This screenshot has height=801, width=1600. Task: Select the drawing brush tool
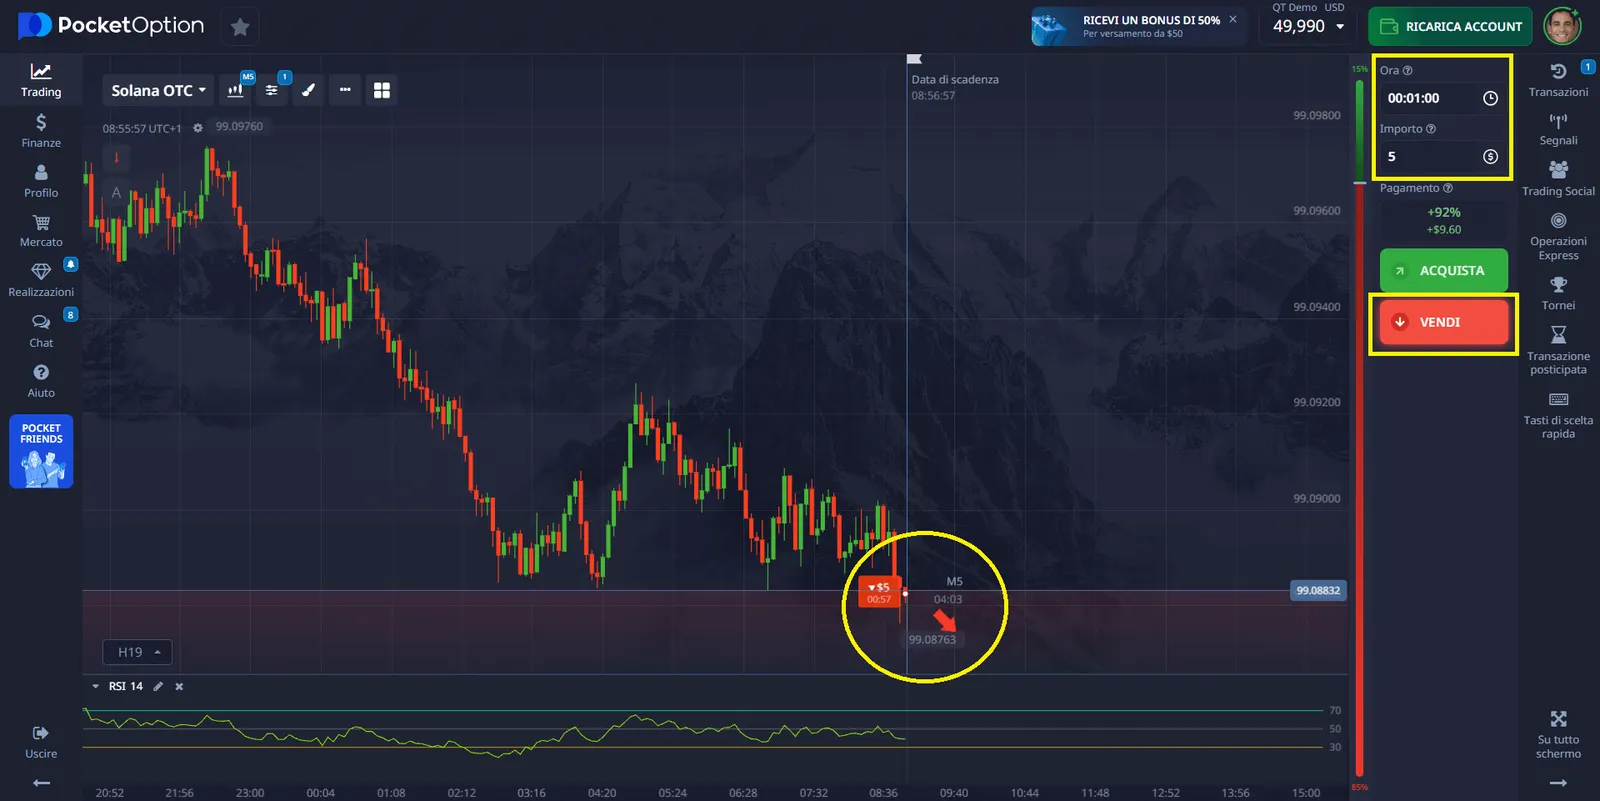(x=308, y=90)
